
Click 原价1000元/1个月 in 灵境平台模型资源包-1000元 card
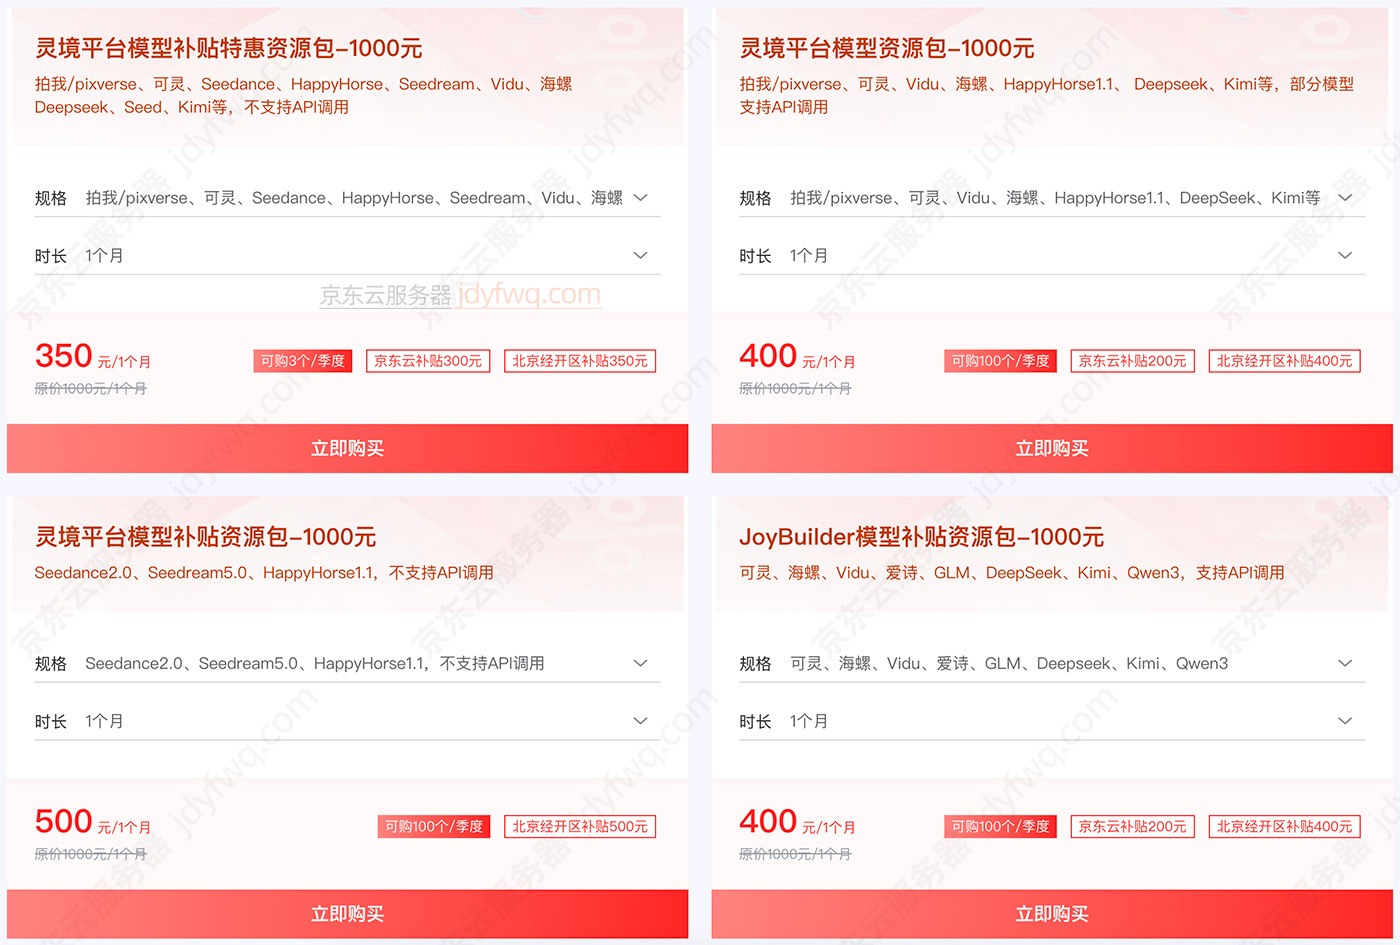pos(795,388)
